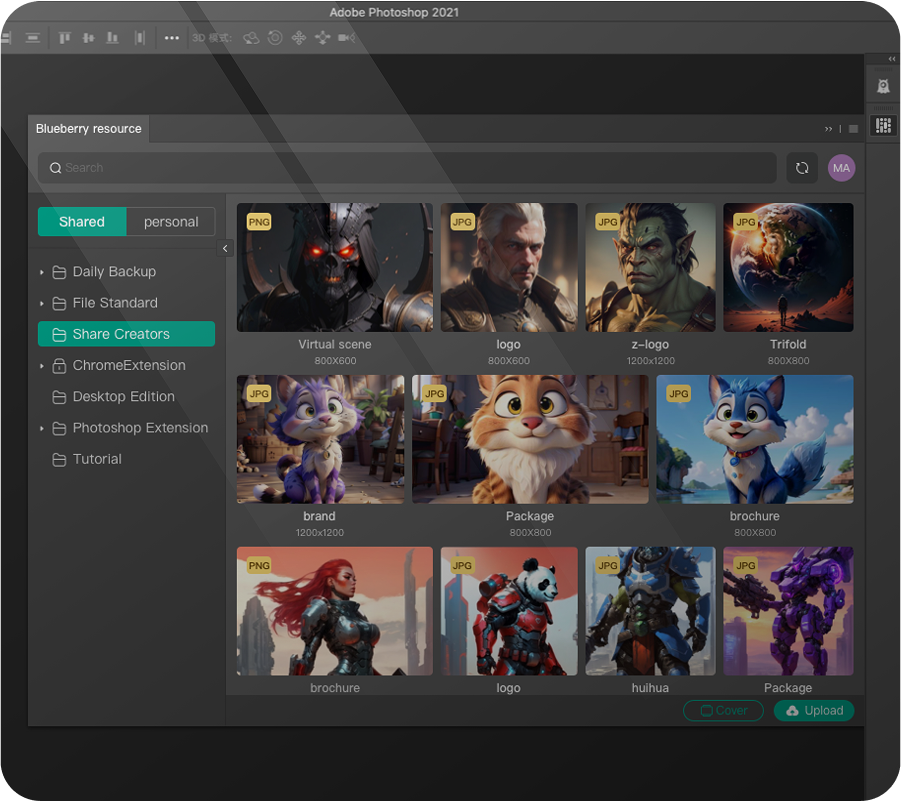The image size is (901, 801).
Task: Collapse the sidebar using the left chevron
Action: [225, 248]
